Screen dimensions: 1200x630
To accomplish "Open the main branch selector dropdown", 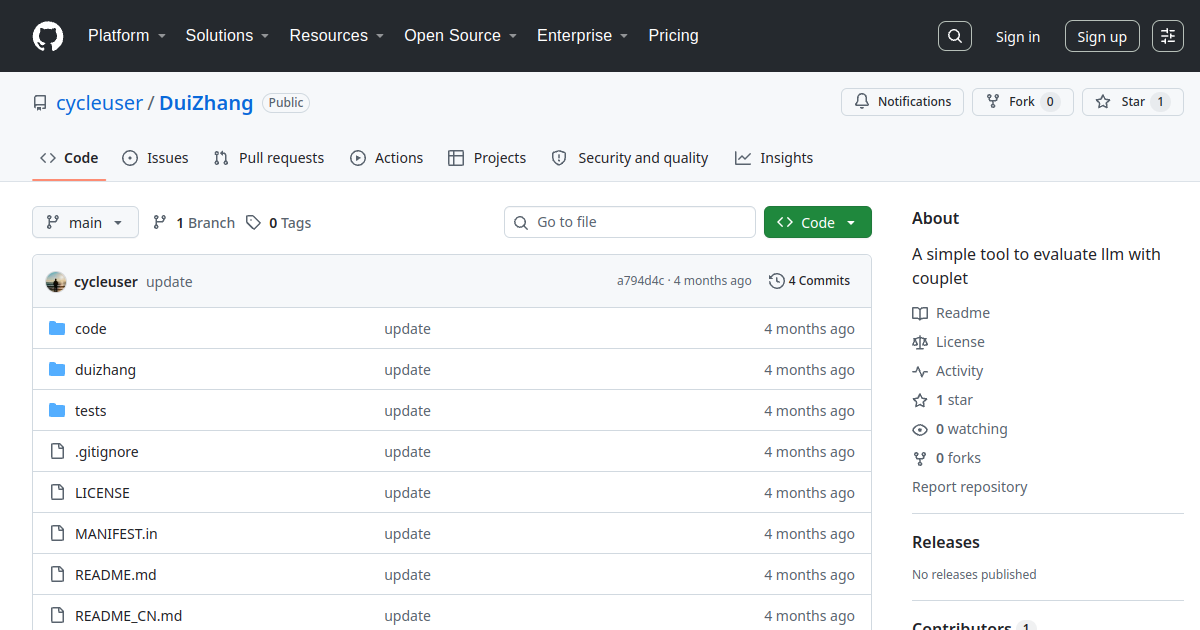I will click(85, 222).
